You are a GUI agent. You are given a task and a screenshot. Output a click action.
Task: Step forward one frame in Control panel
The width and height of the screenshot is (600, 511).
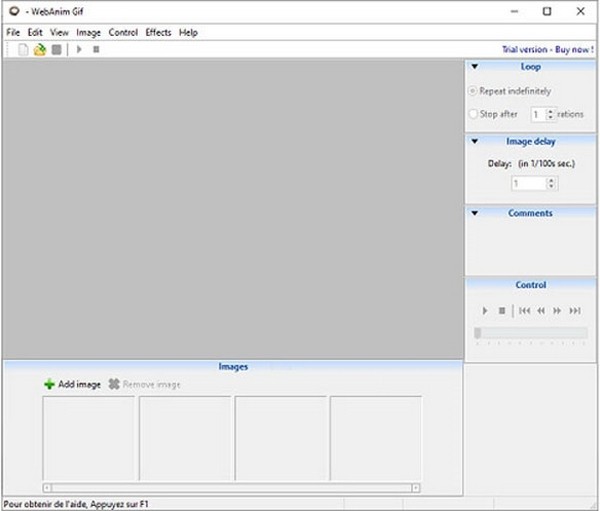click(558, 311)
